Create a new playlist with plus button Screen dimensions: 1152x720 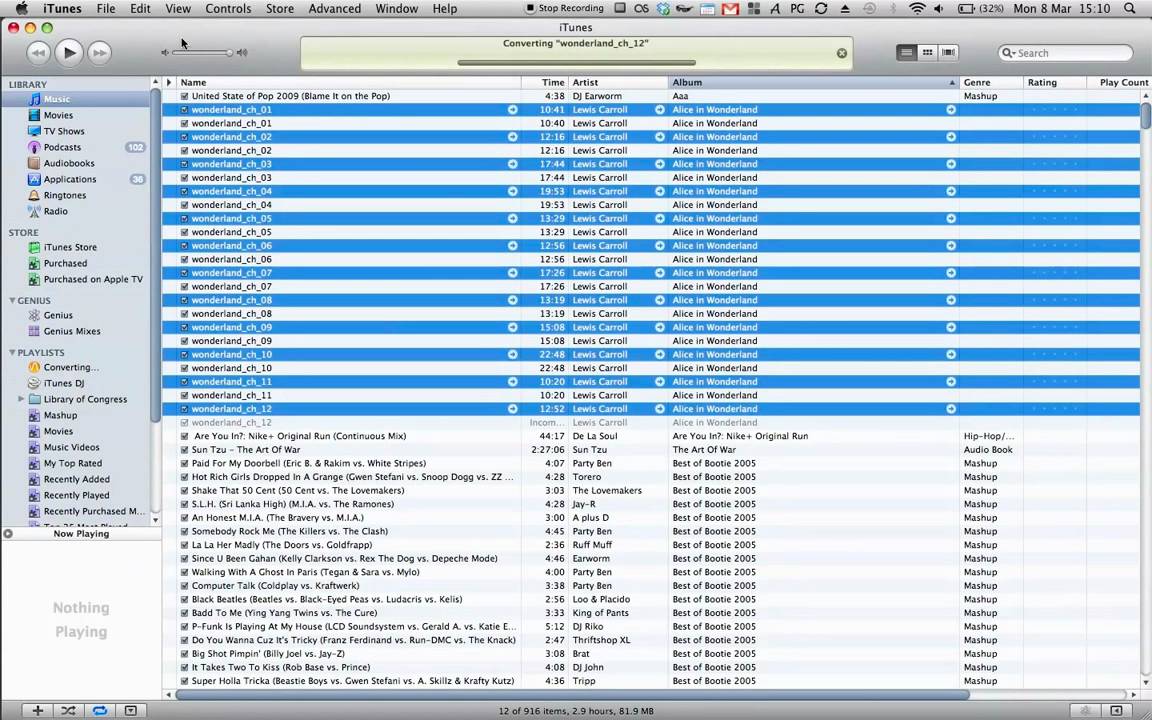pos(37,710)
